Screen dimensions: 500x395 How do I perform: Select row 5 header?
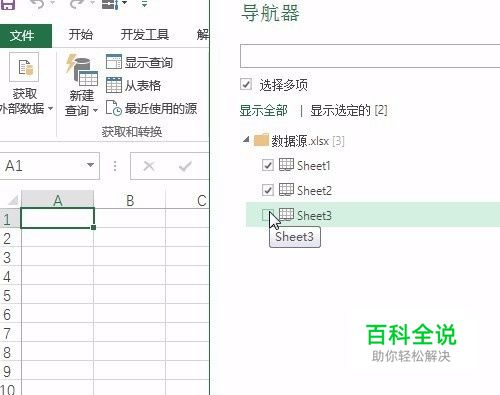click(x=10, y=295)
